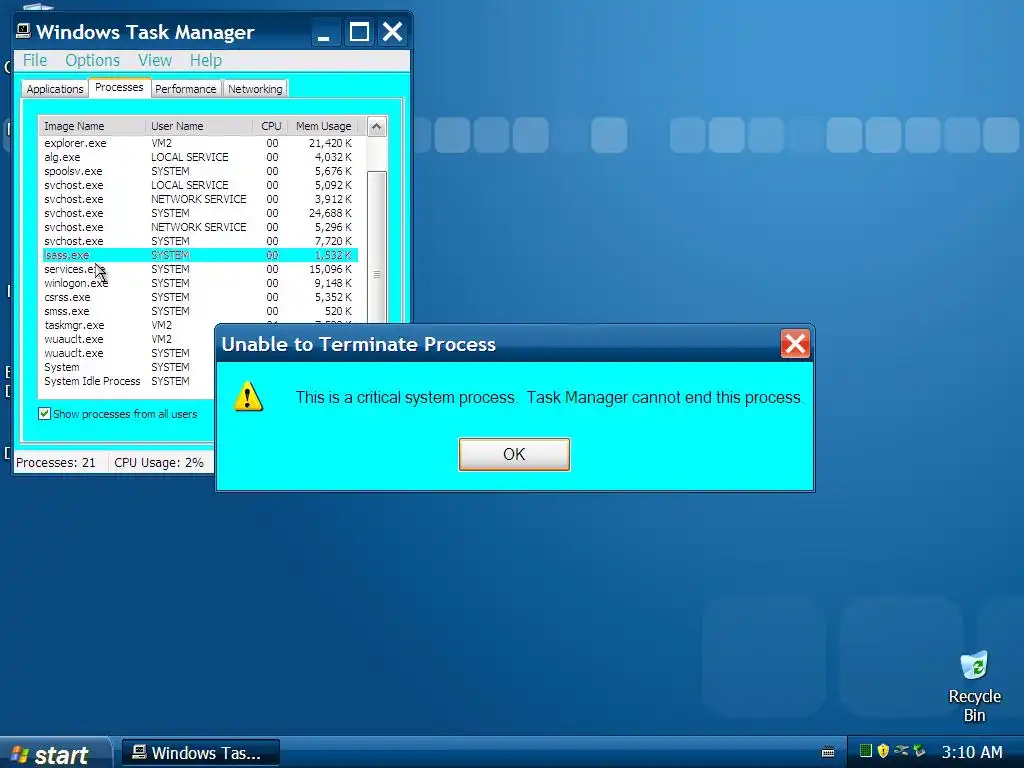Open the File menu
This screenshot has width=1024, height=768.
pos(35,60)
